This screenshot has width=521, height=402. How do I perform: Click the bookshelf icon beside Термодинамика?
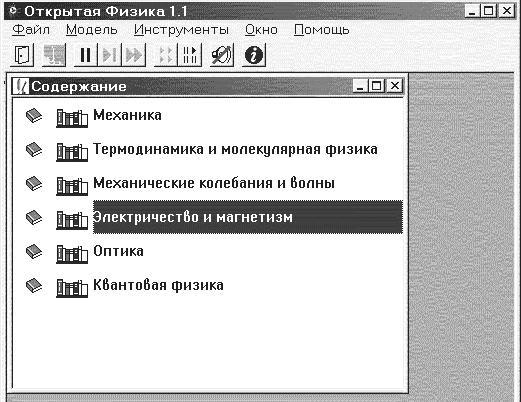tap(72, 152)
